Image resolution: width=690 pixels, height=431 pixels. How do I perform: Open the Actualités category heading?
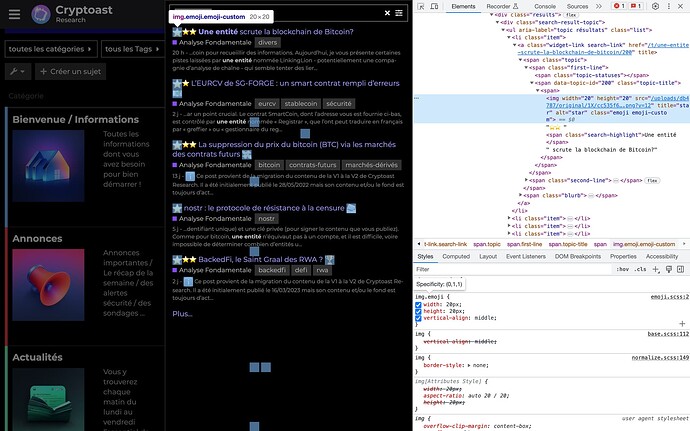37,357
